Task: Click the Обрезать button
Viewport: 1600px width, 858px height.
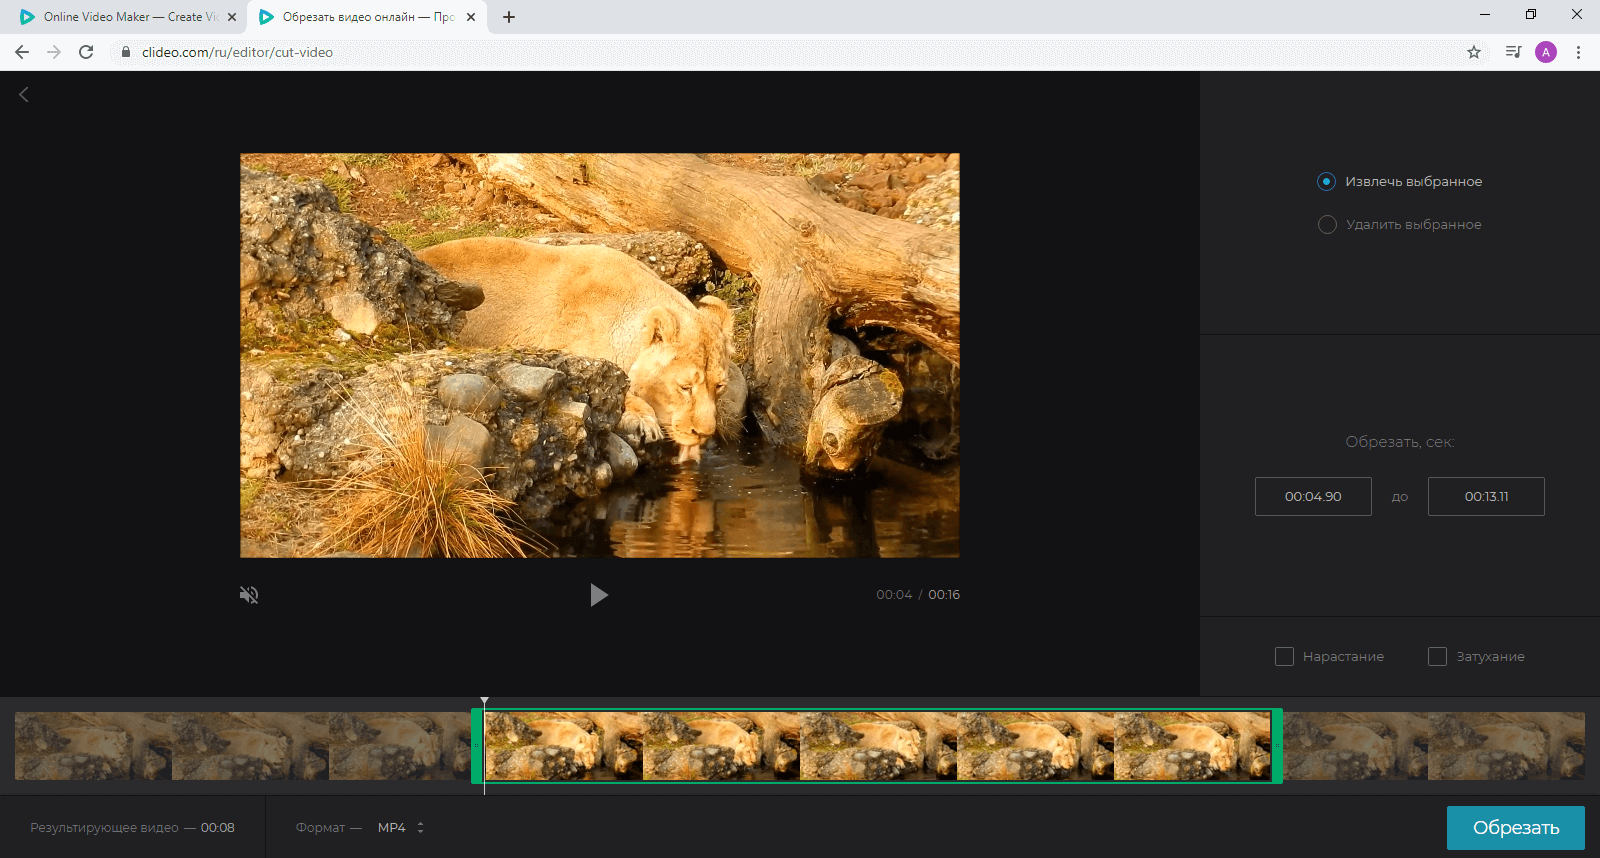Action: coord(1516,828)
